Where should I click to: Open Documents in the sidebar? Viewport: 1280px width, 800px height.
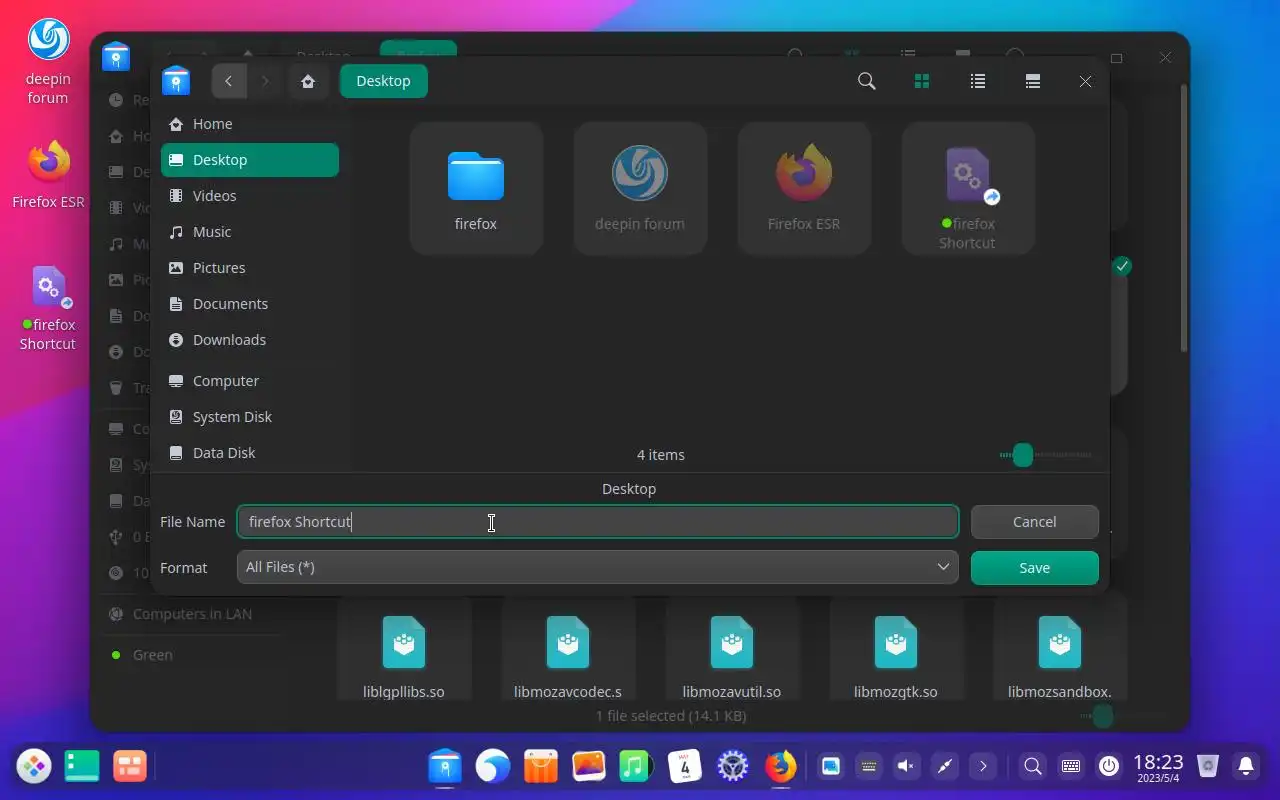[250, 304]
